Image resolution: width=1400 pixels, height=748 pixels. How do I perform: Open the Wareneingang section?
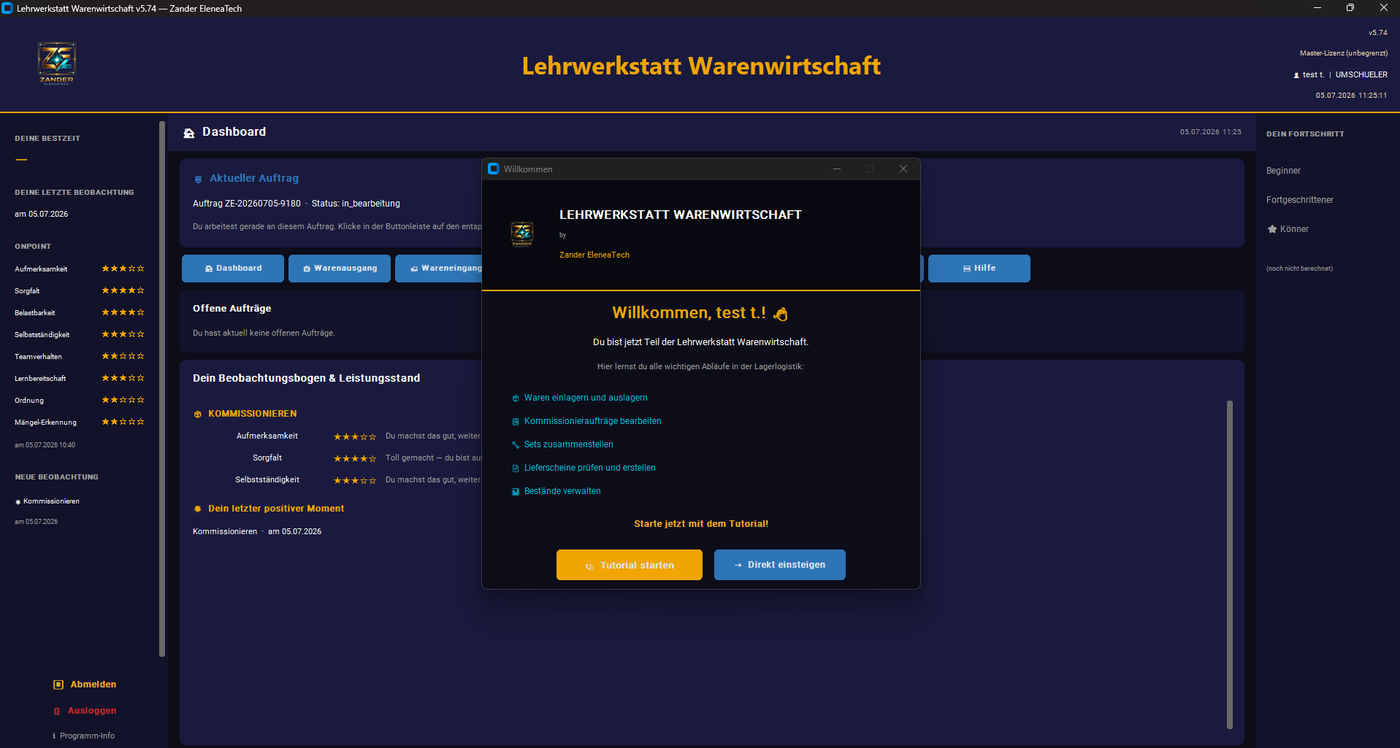tap(440, 268)
